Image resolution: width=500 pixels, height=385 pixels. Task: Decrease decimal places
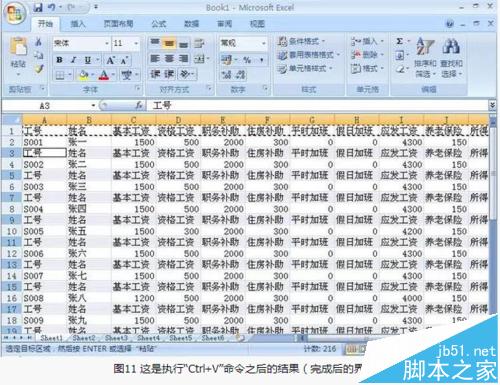tap(241, 75)
